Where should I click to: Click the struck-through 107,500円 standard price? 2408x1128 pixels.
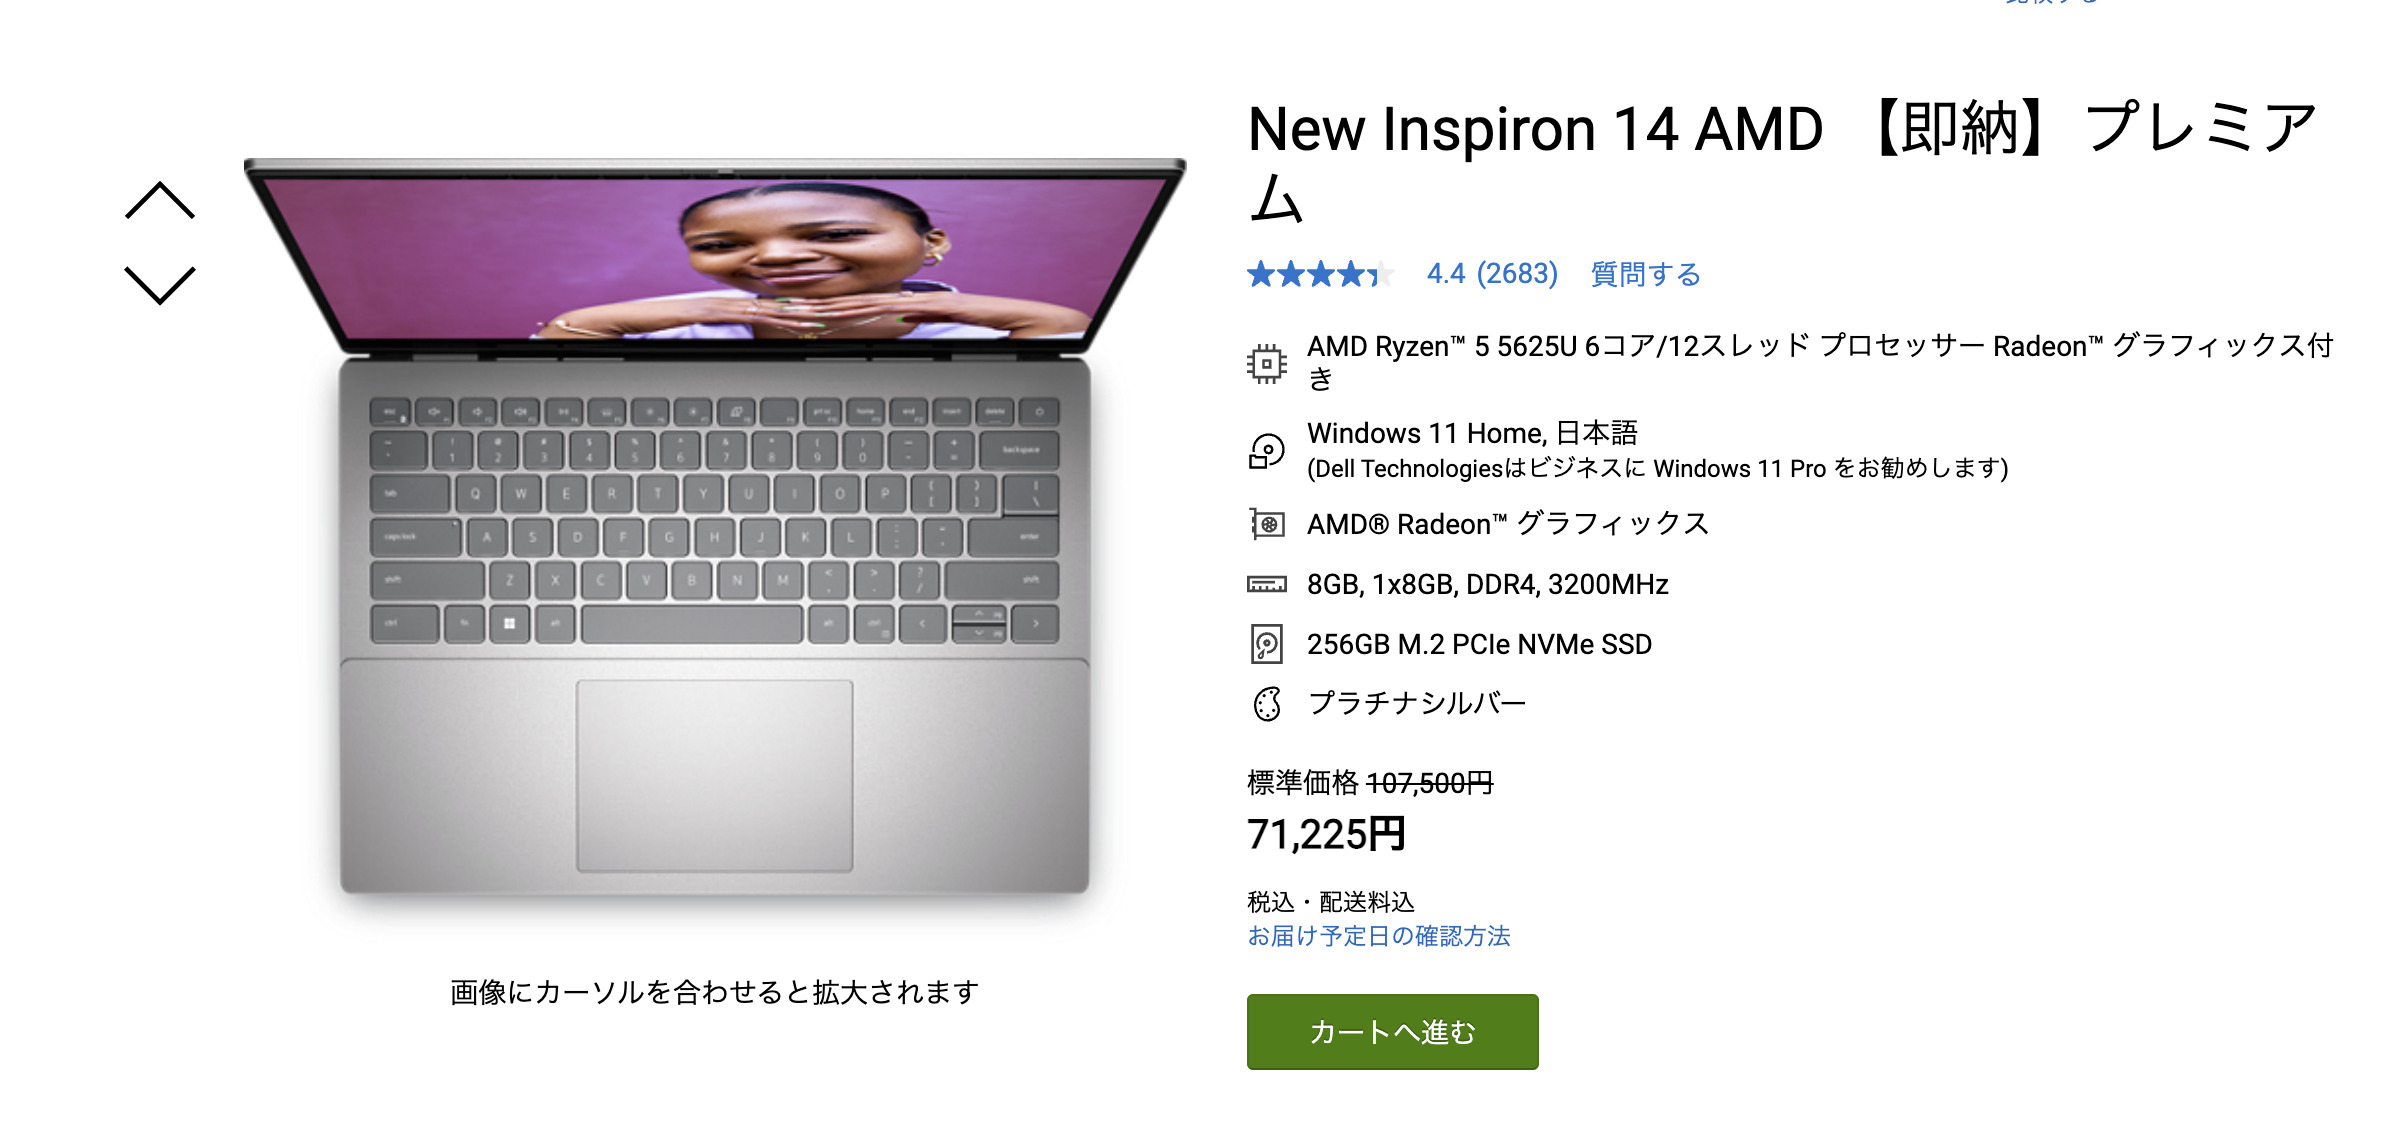[x=1430, y=783]
